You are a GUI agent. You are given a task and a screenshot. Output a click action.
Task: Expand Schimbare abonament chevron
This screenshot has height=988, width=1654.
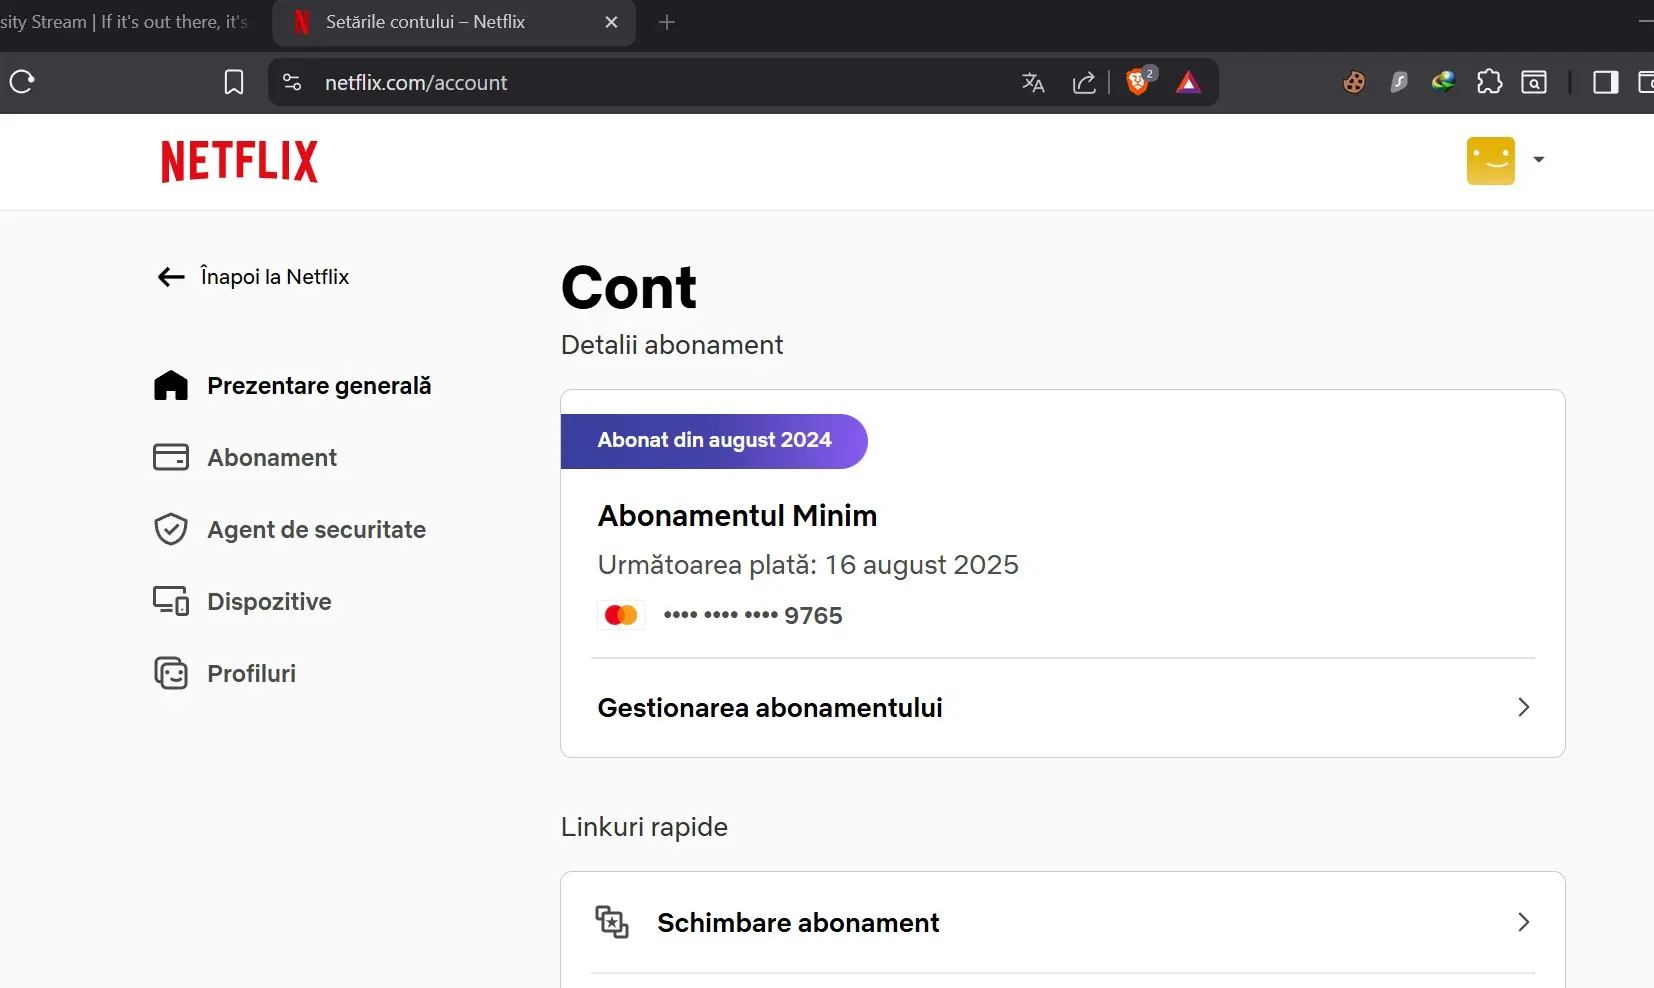tap(1524, 922)
